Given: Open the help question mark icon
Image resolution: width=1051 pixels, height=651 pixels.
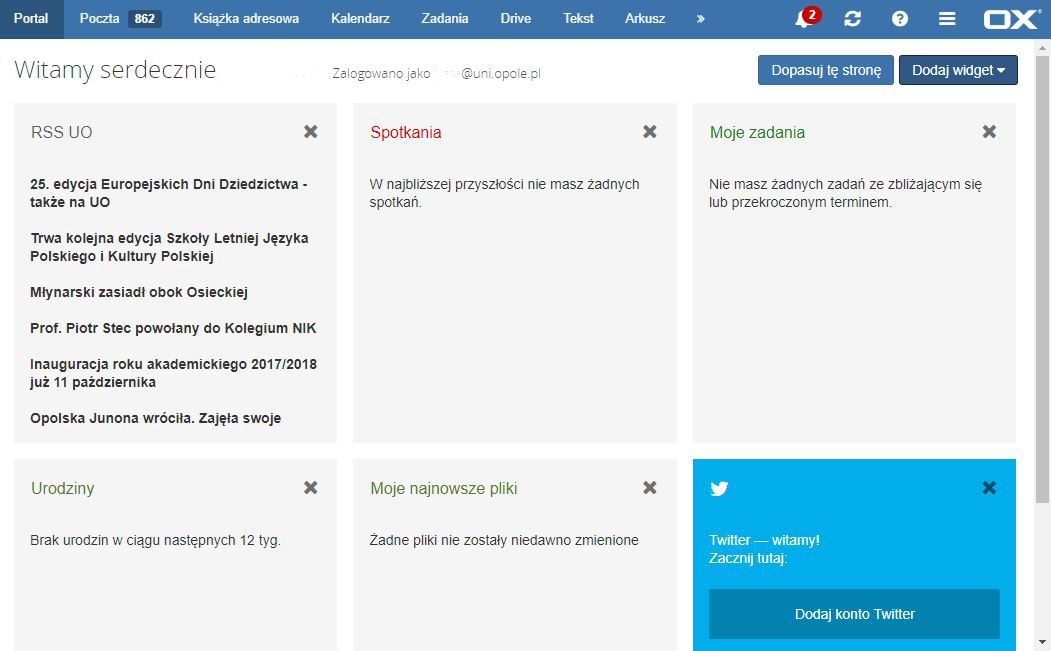Looking at the screenshot, I should click(900, 19).
